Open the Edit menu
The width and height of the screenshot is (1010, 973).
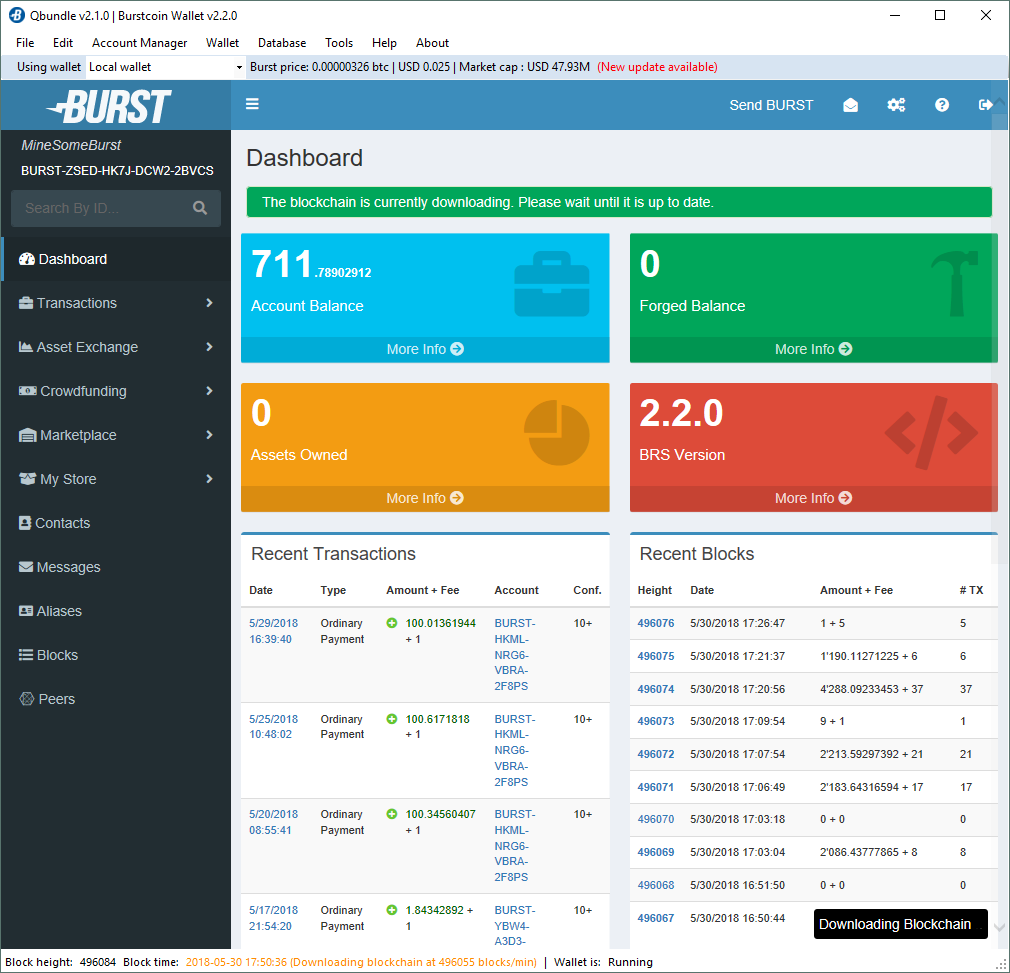coord(62,43)
